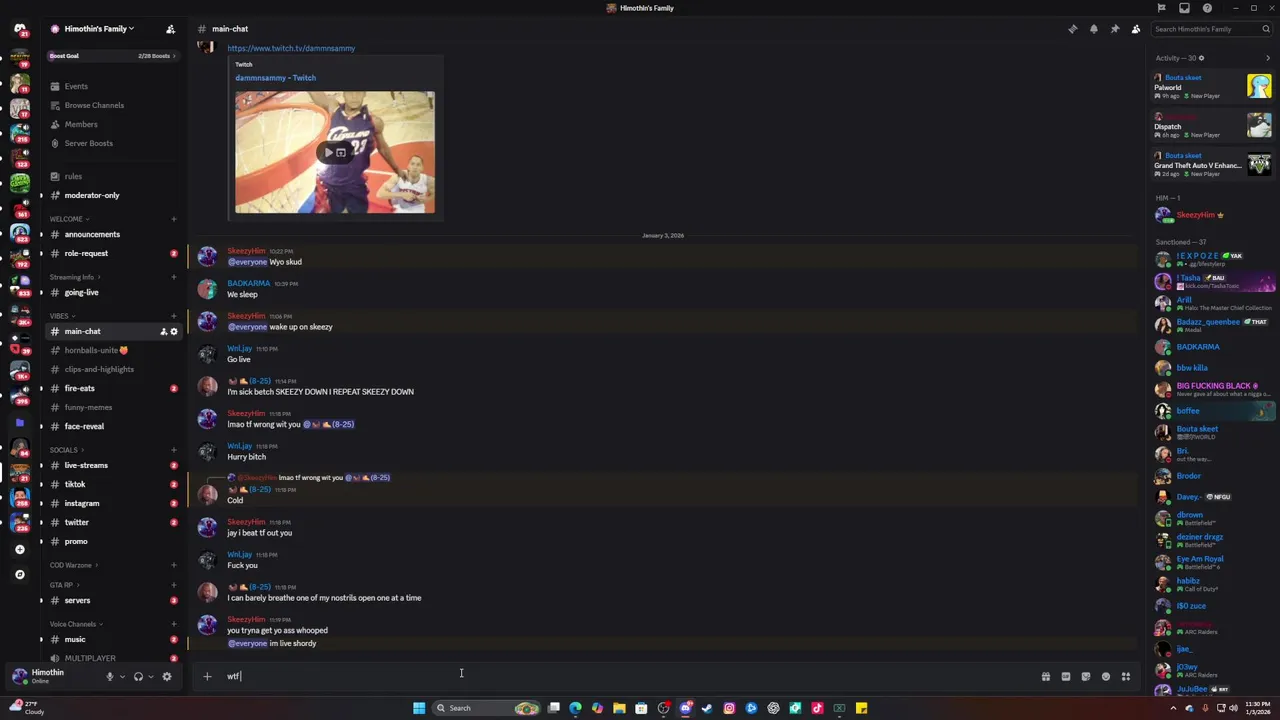
Task: Open the apps launcher icon in message bar
Action: click(x=1126, y=677)
